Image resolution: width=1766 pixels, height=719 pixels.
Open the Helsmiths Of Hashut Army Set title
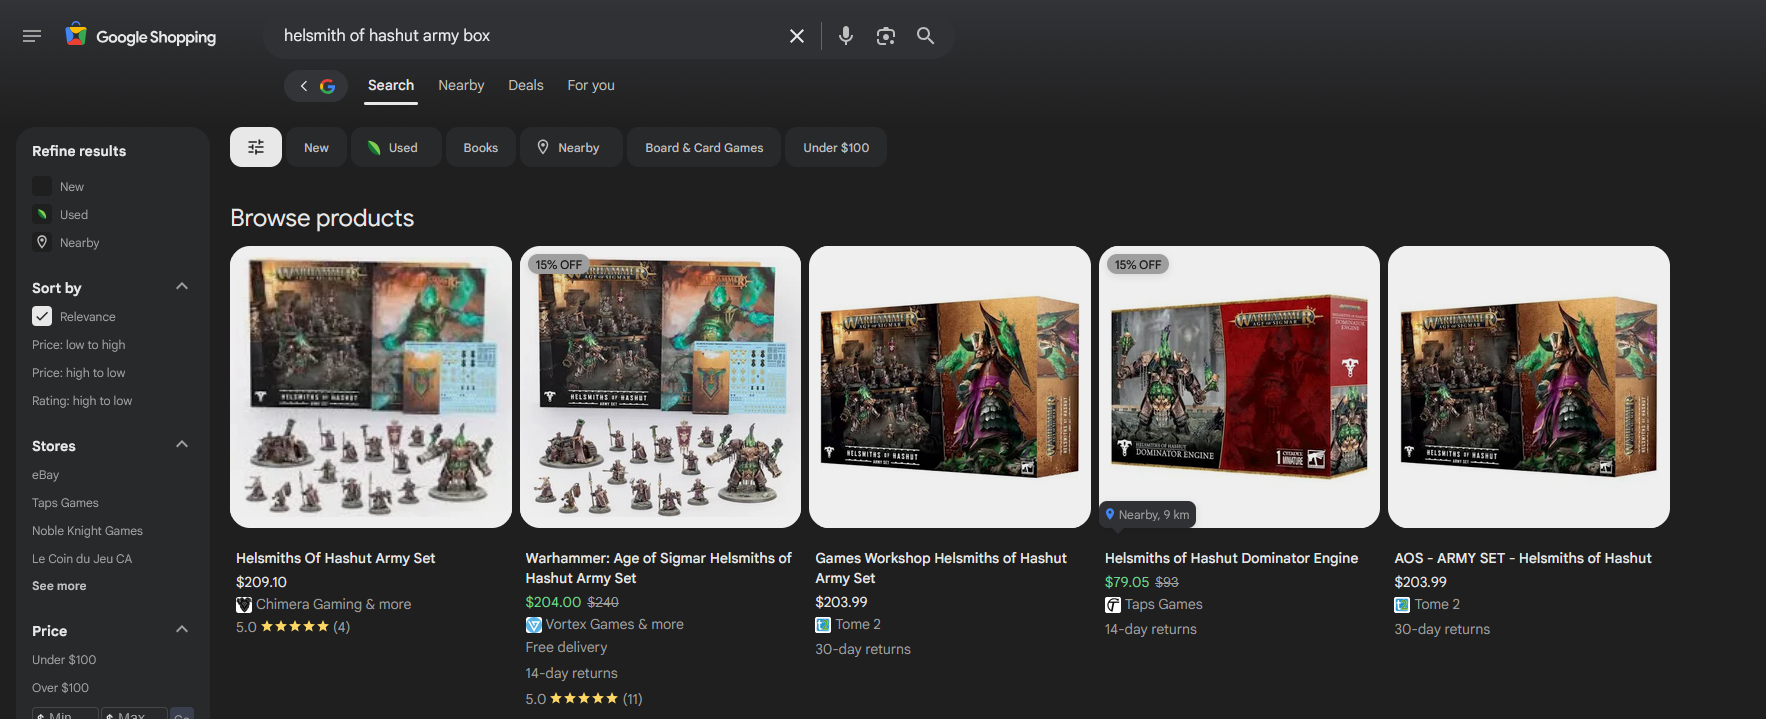click(335, 558)
